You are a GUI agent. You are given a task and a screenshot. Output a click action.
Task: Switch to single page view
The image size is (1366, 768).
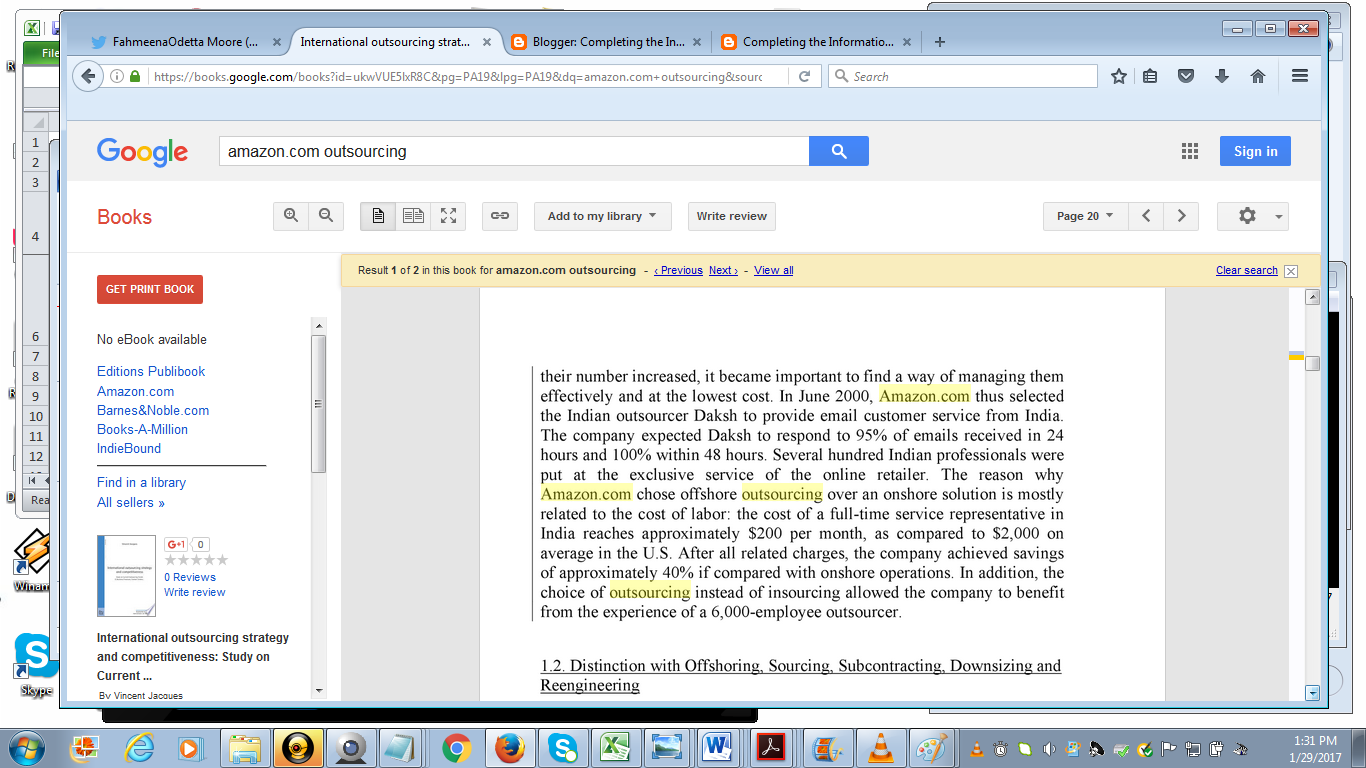tap(378, 216)
